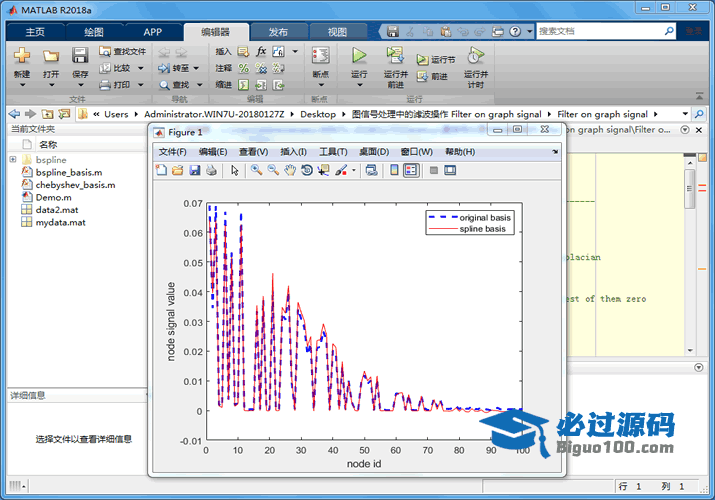Image resolution: width=715 pixels, height=500 pixels.
Task: Activate the Rotate 3D tool
Action: pos(307,170)
